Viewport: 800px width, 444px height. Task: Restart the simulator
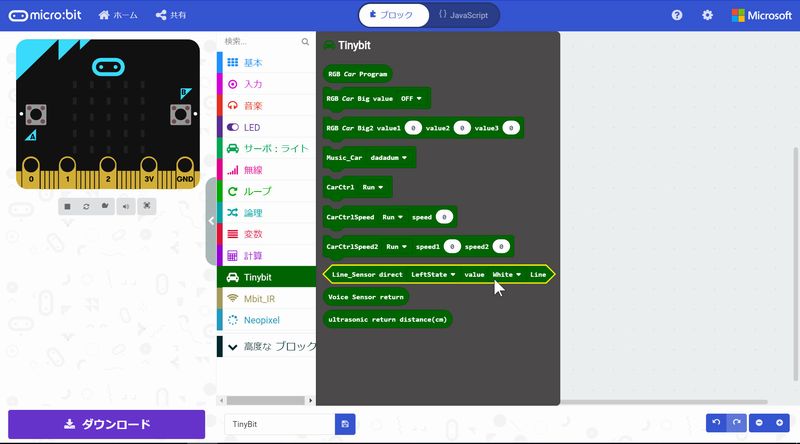(87, 206)
